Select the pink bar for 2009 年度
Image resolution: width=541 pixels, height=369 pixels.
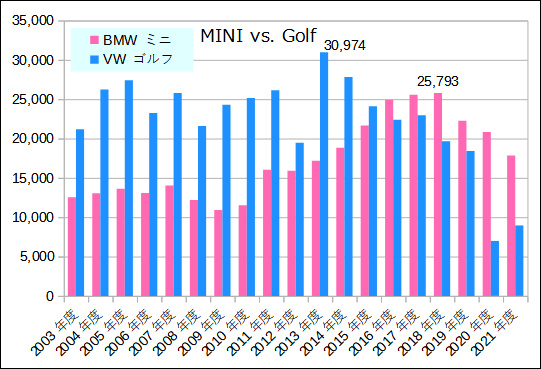click(218, 253)
